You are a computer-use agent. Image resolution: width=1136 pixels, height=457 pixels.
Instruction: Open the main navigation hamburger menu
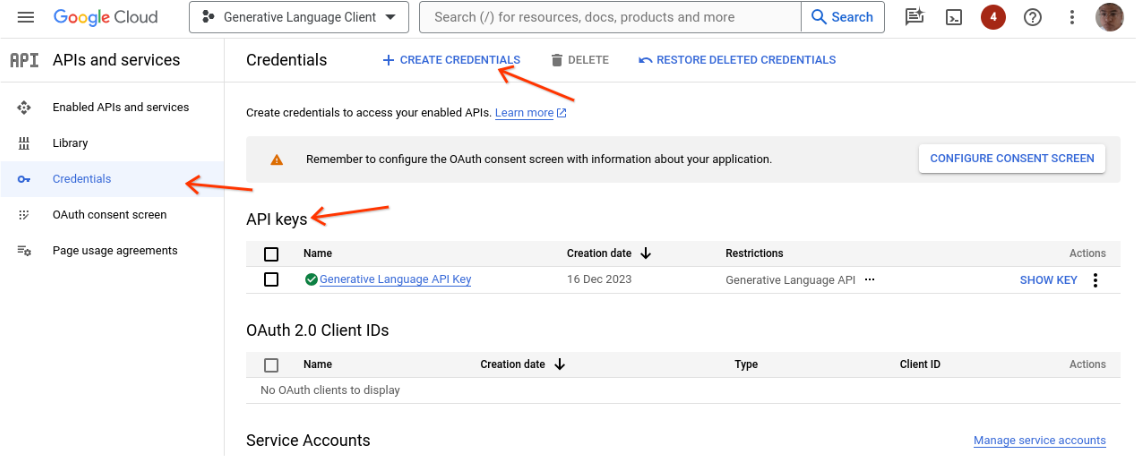pyautogui.click(x=26, y=17)
